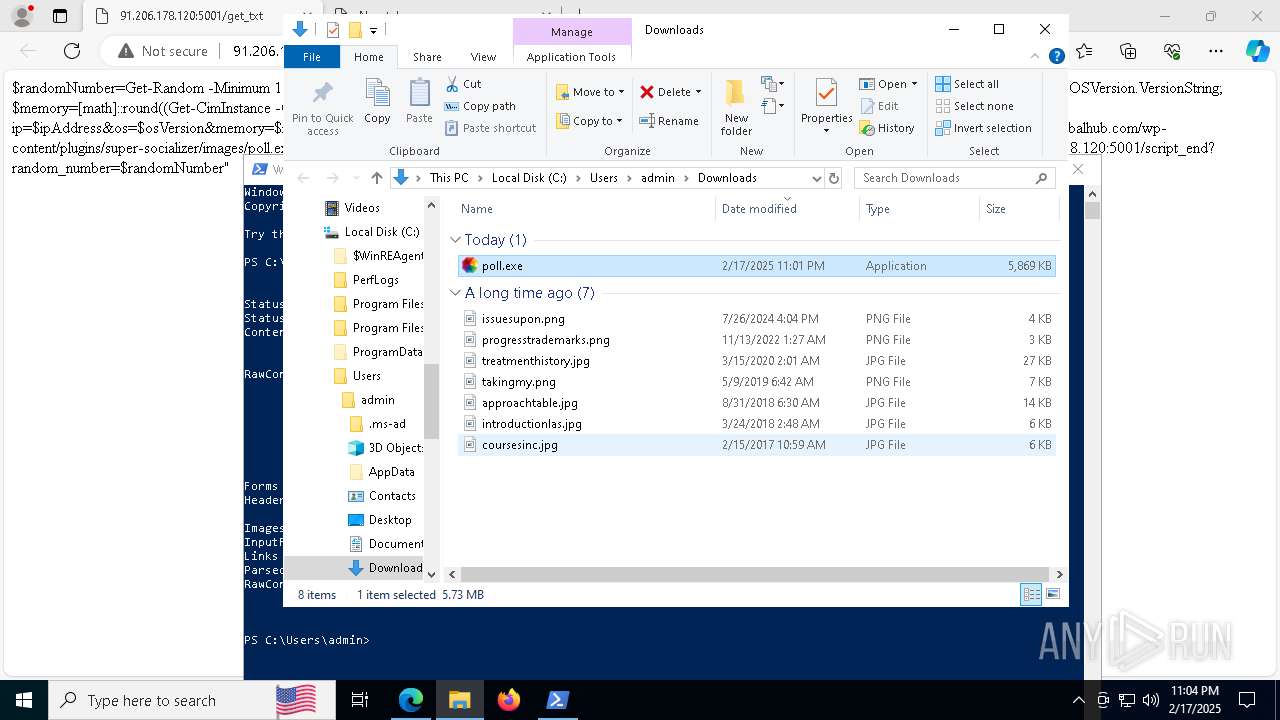Expand the Open button dropdown arrow

(914, 84)
